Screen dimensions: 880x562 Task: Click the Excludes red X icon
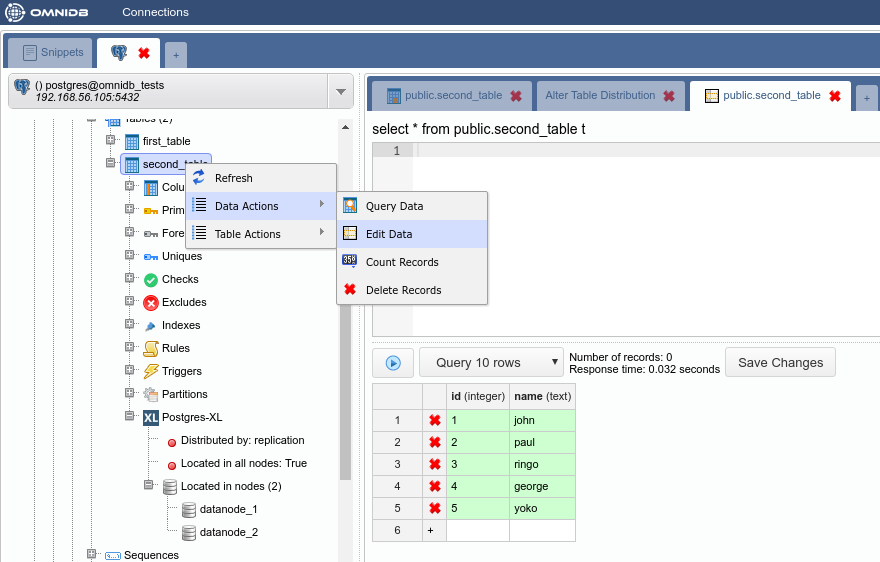151,303
